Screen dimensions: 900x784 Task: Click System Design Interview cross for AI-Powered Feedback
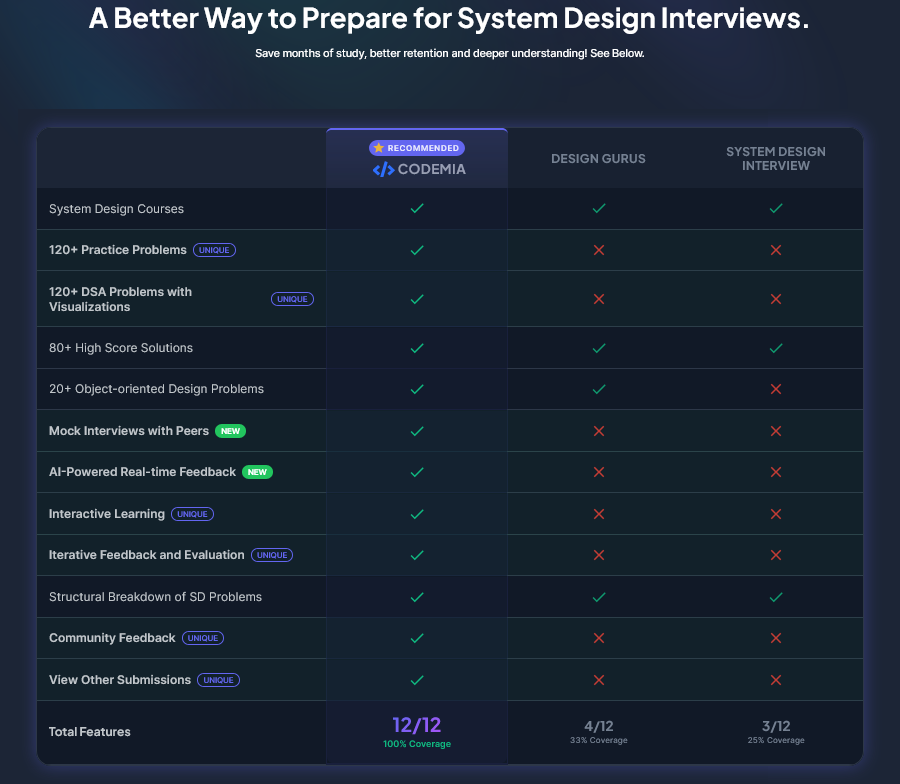[776, 472]
